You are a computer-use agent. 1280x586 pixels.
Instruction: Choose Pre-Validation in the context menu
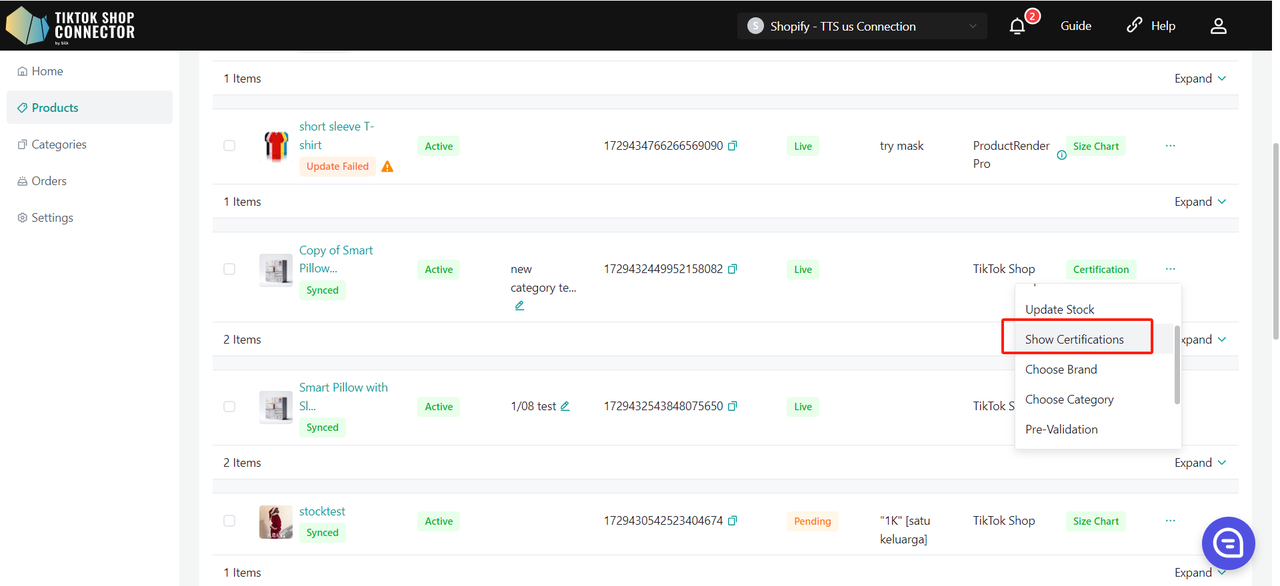pyautogui.click(x=1061, y=430)
